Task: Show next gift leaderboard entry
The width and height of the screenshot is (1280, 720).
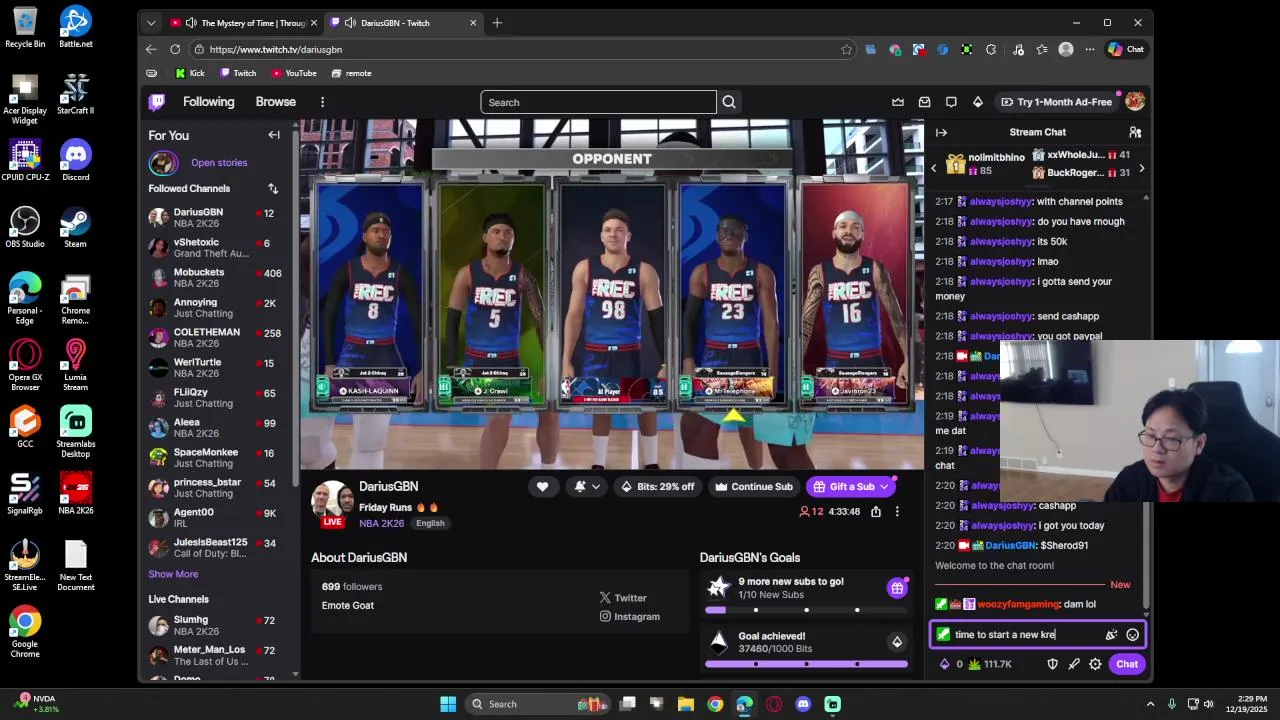Action: (1141, 169)
